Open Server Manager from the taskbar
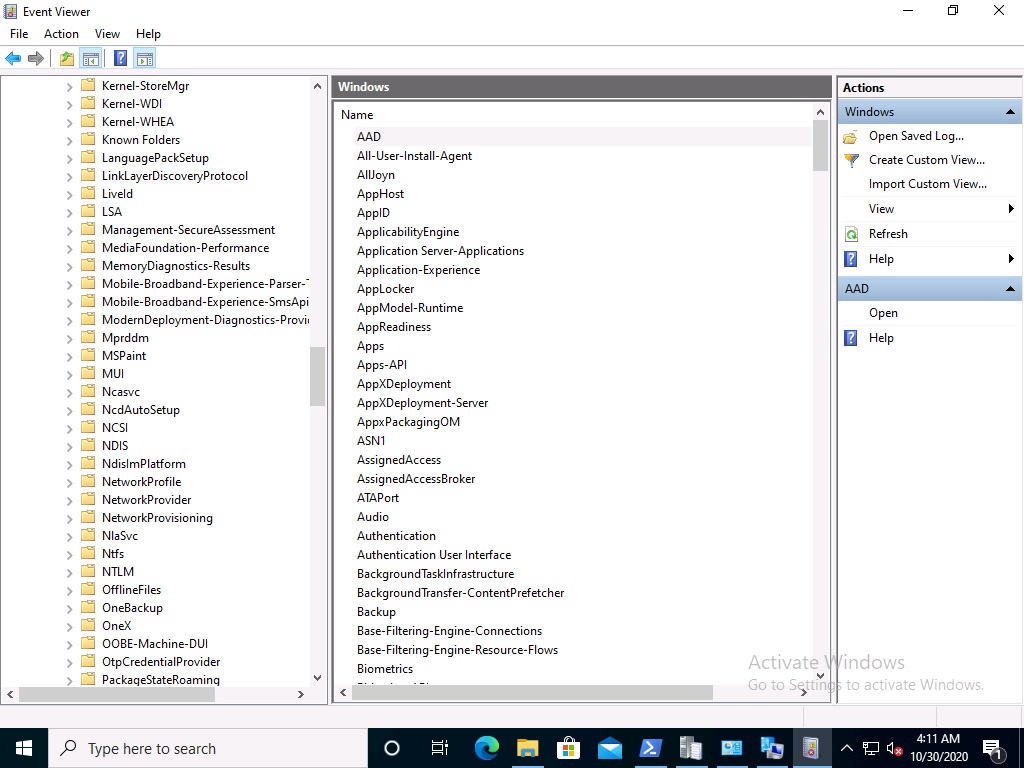This screenshot has height=768, width=1024. 690,748
